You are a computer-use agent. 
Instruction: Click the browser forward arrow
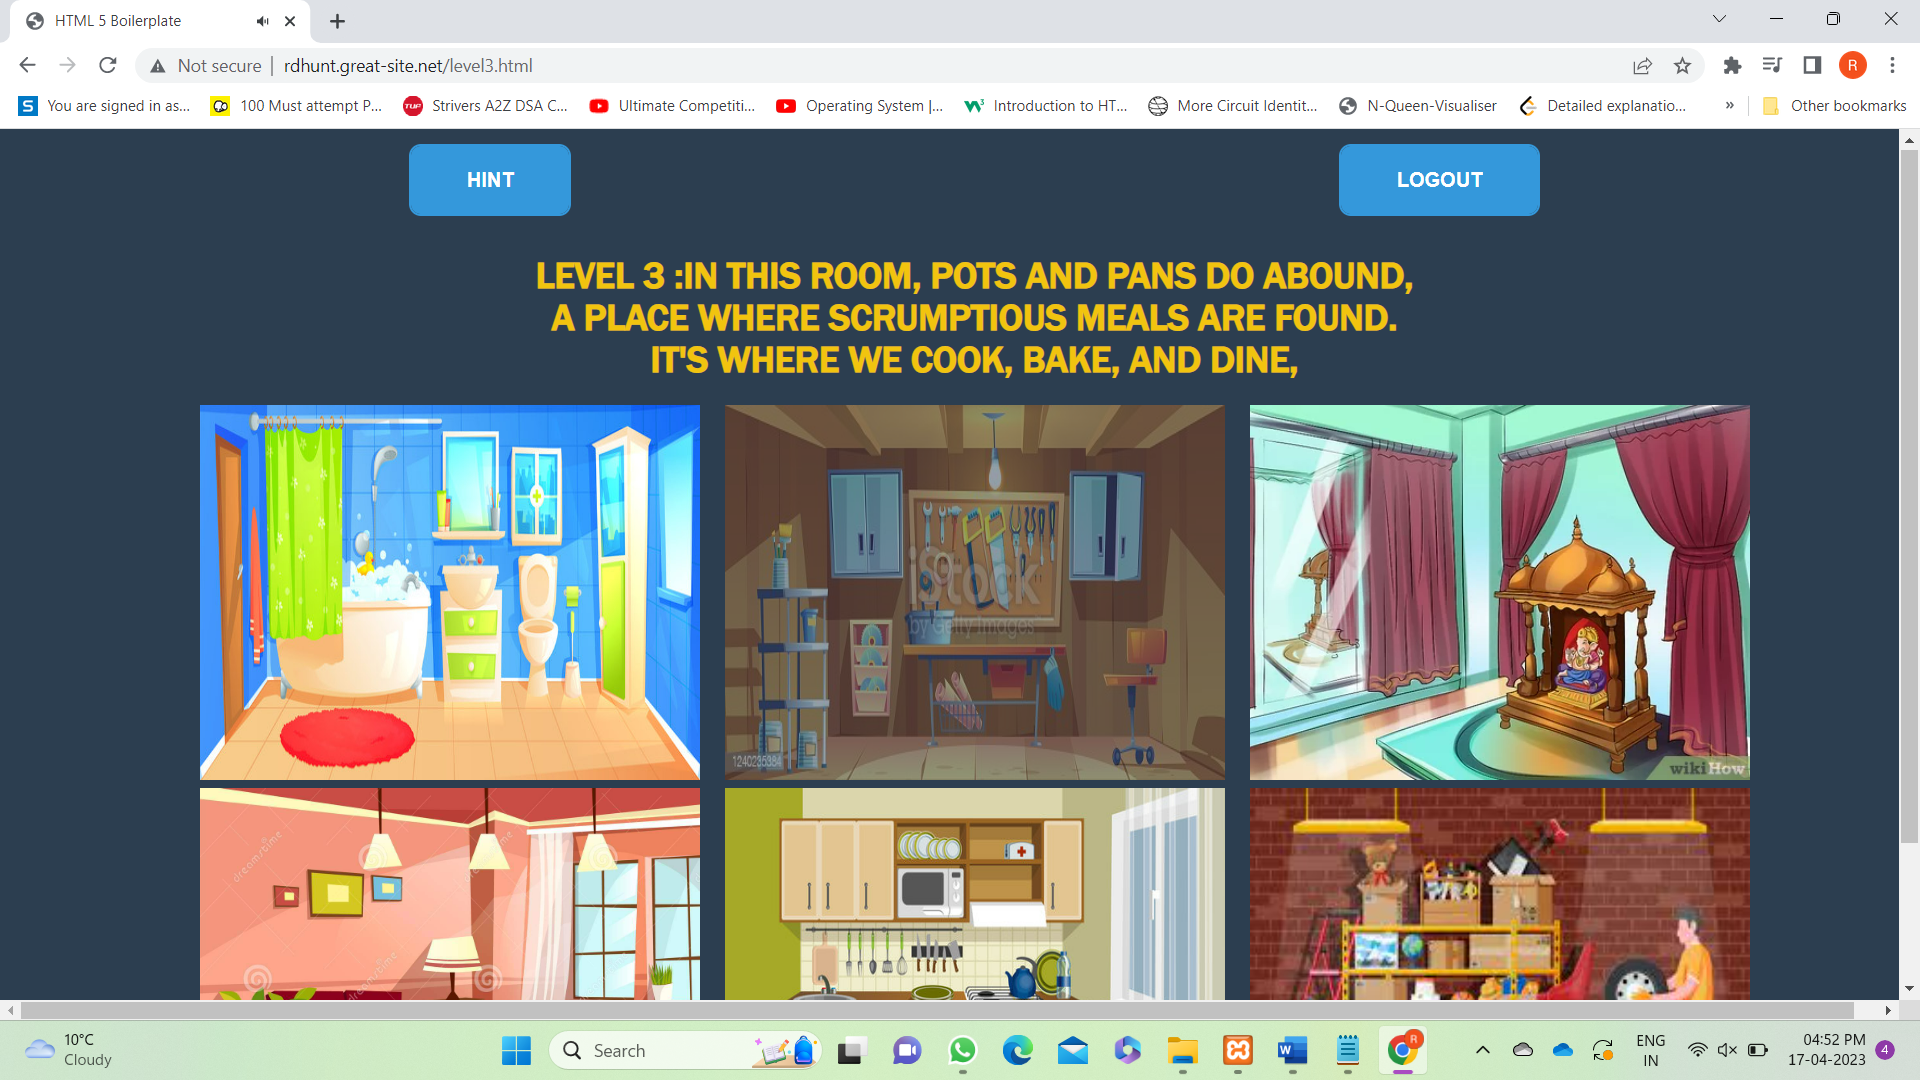point(67,65)
